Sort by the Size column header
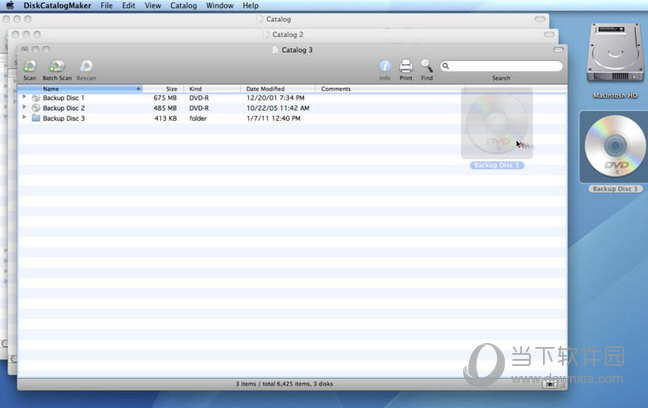 (163, 89)
